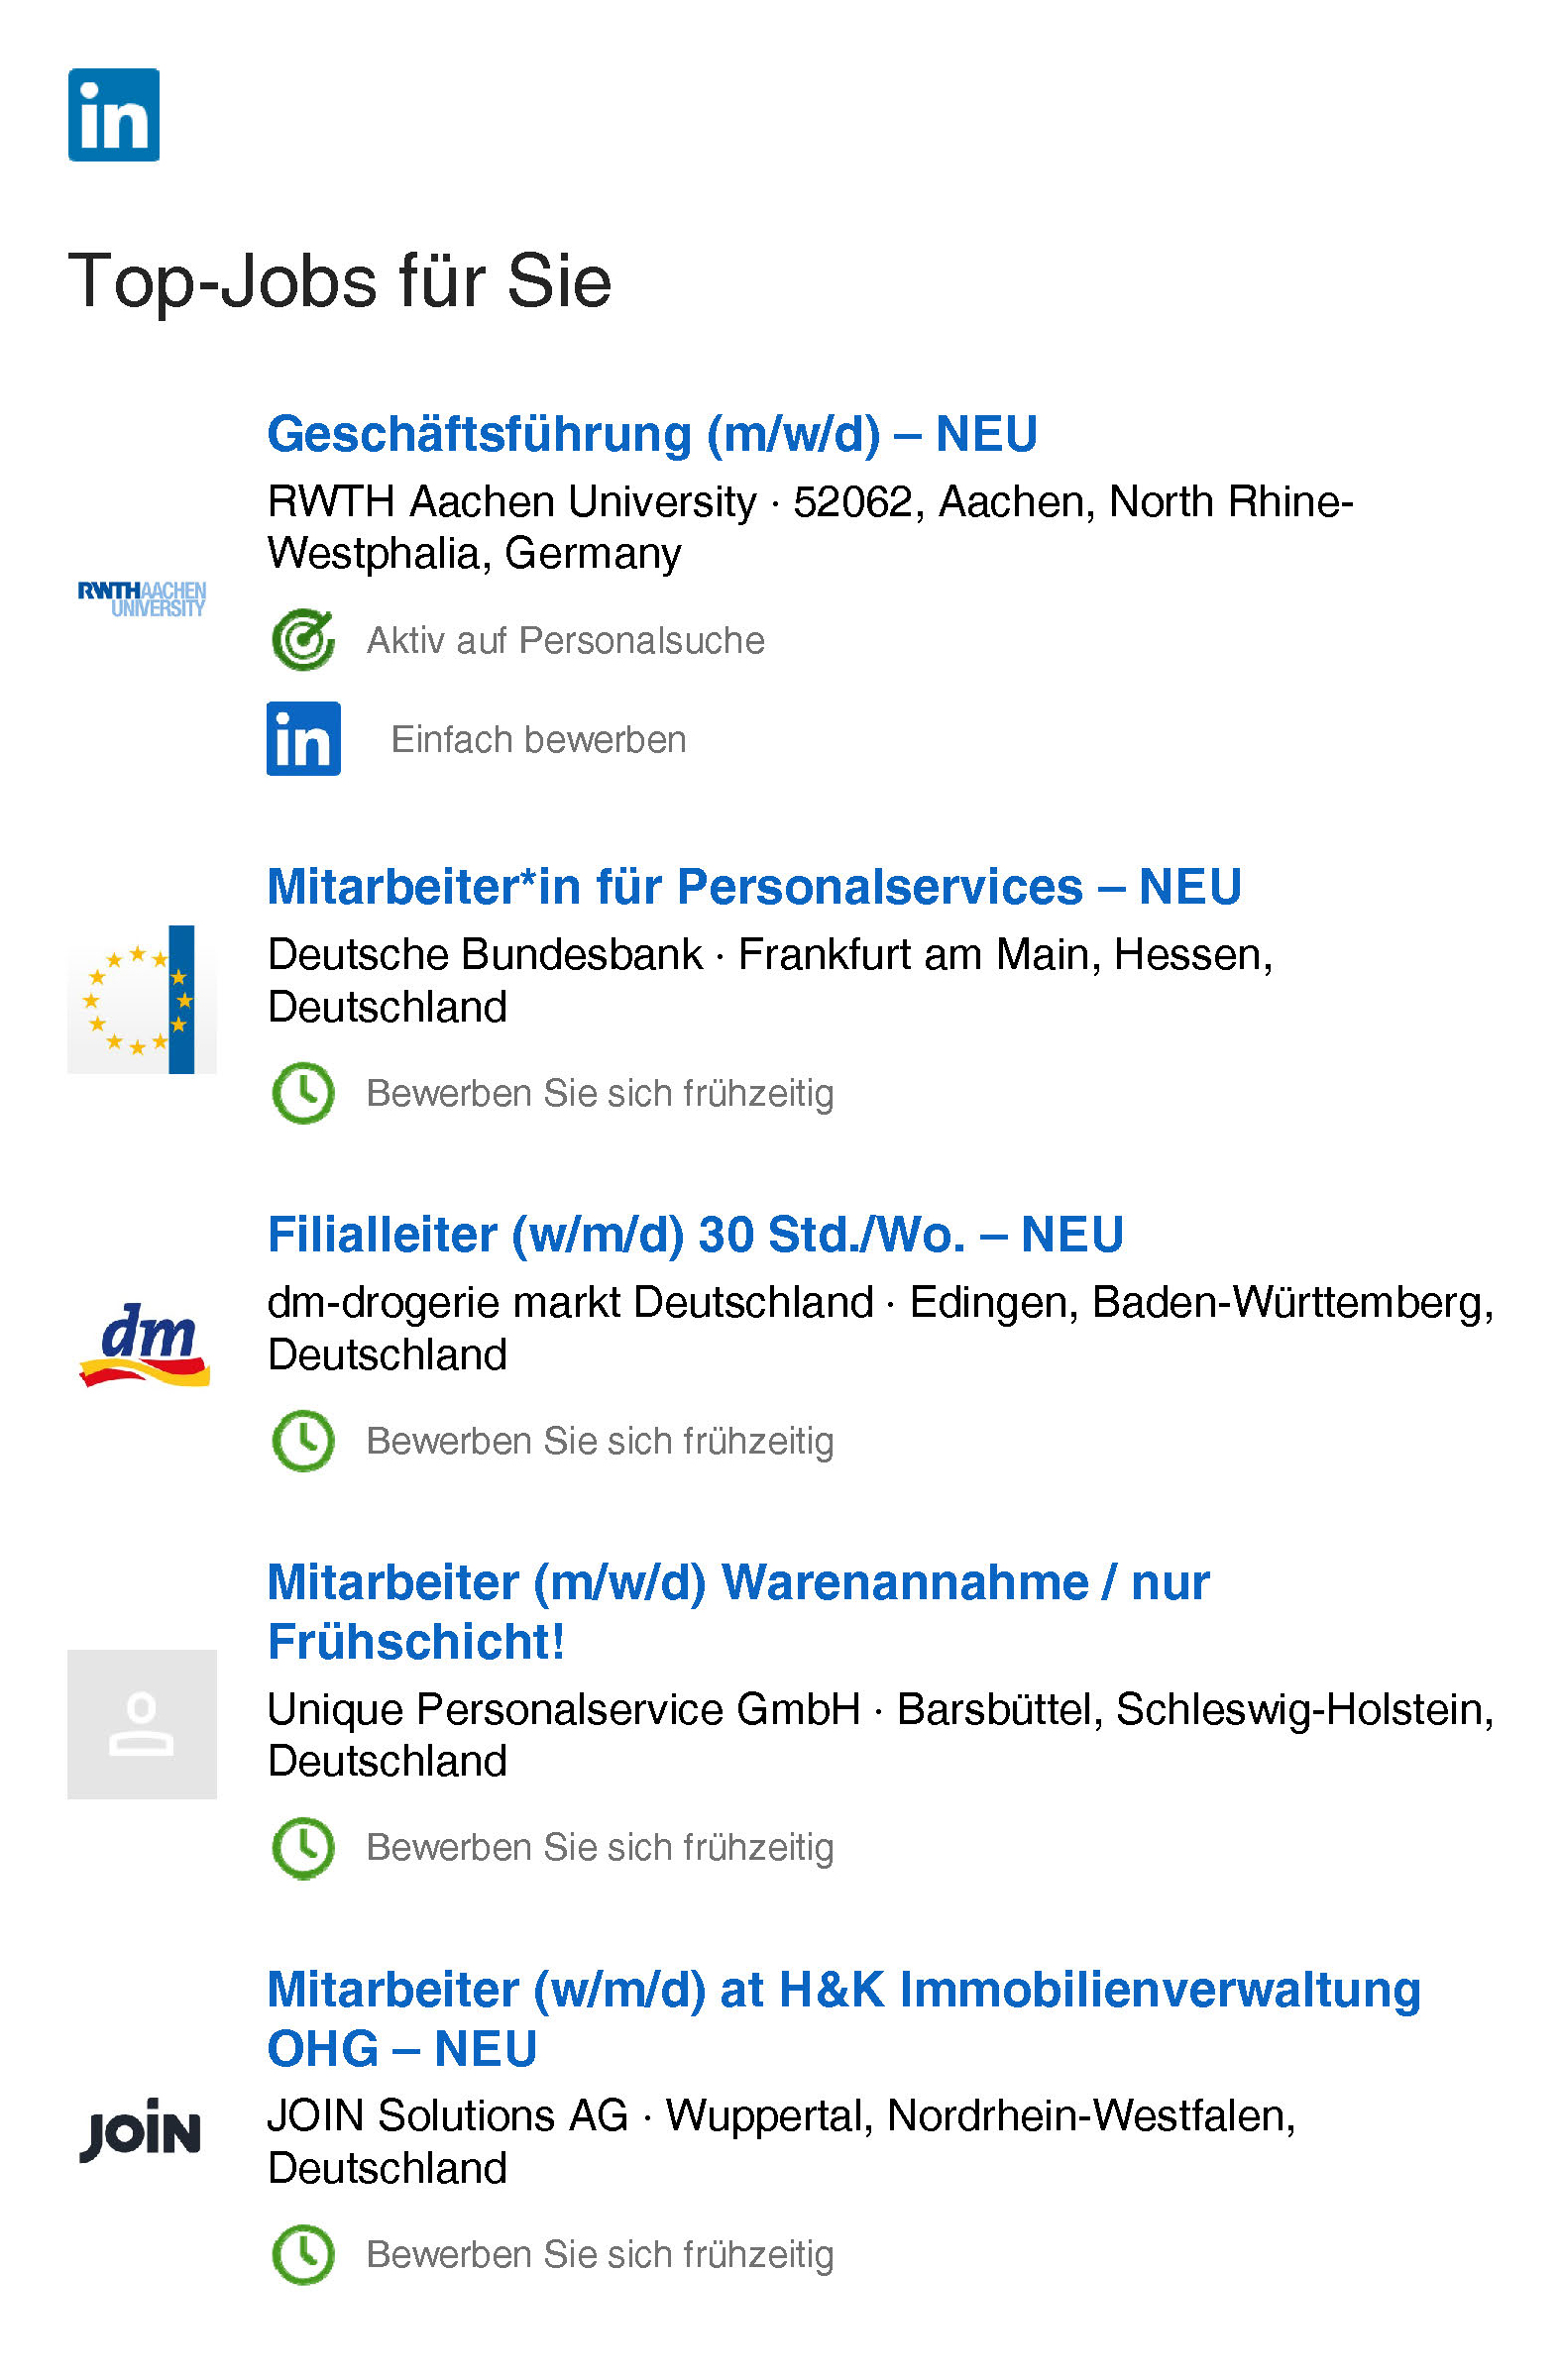Click the clock icon under the Deutsche Bundesbank job
Screen dimensions: 1562x2380
click(303, 1093)
